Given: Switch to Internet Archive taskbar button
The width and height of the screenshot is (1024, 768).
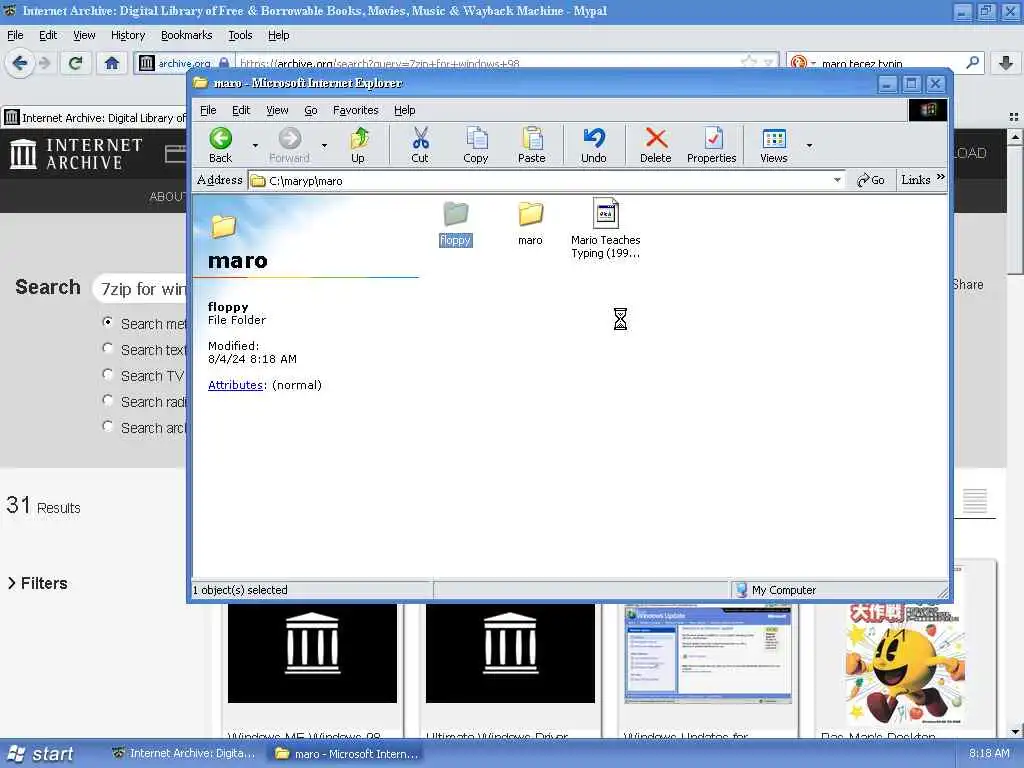Looking at the screenshot, I should pyautogui.click(x=184, y=754).
